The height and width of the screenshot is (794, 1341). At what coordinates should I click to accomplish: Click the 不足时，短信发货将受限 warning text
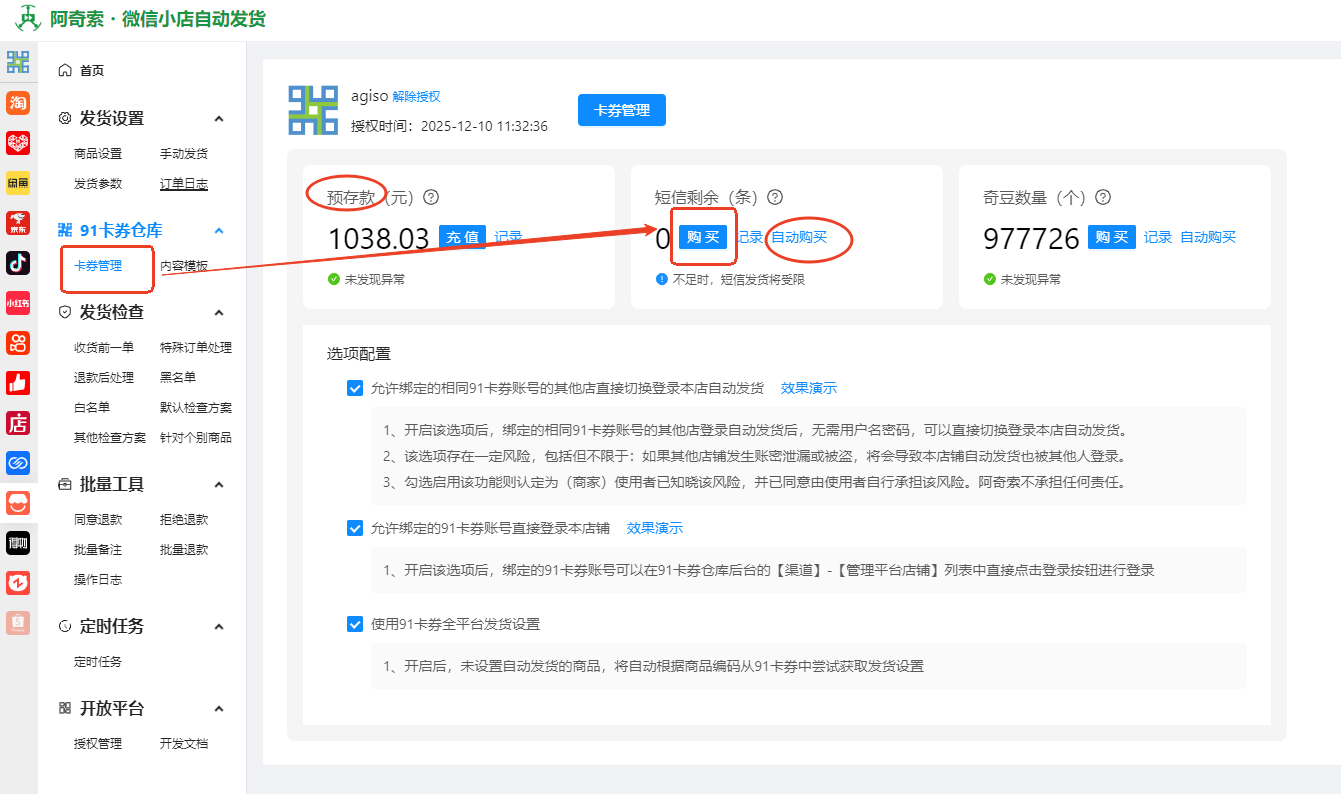point(739,280)
